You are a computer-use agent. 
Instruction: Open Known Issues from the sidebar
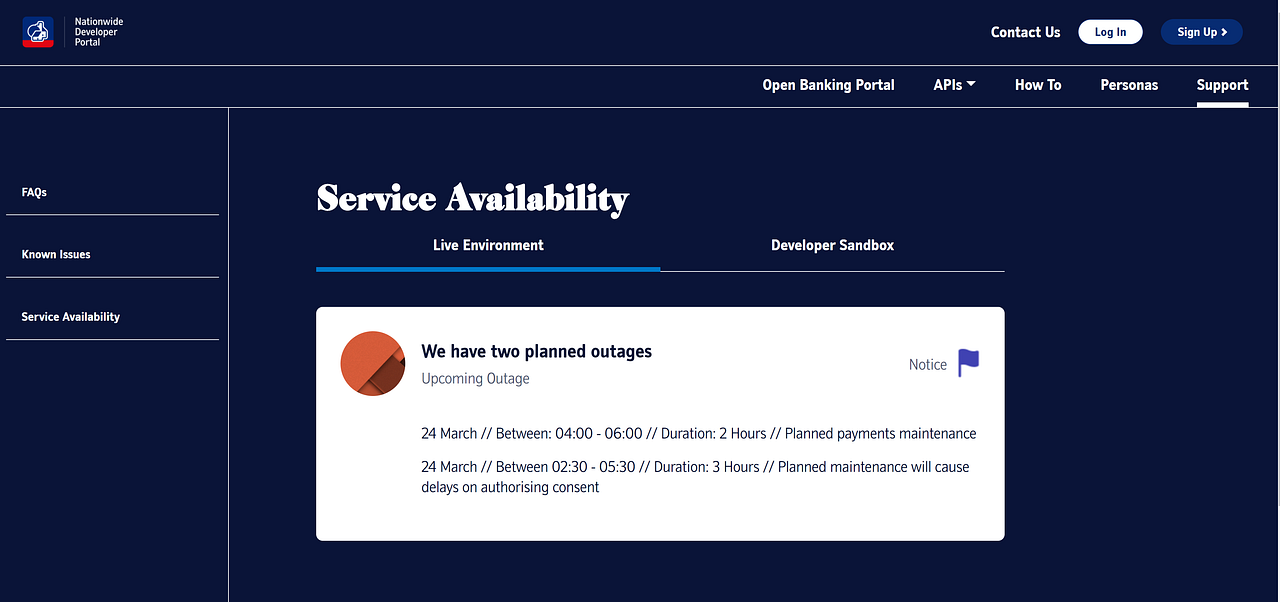[x=55, y=254]
